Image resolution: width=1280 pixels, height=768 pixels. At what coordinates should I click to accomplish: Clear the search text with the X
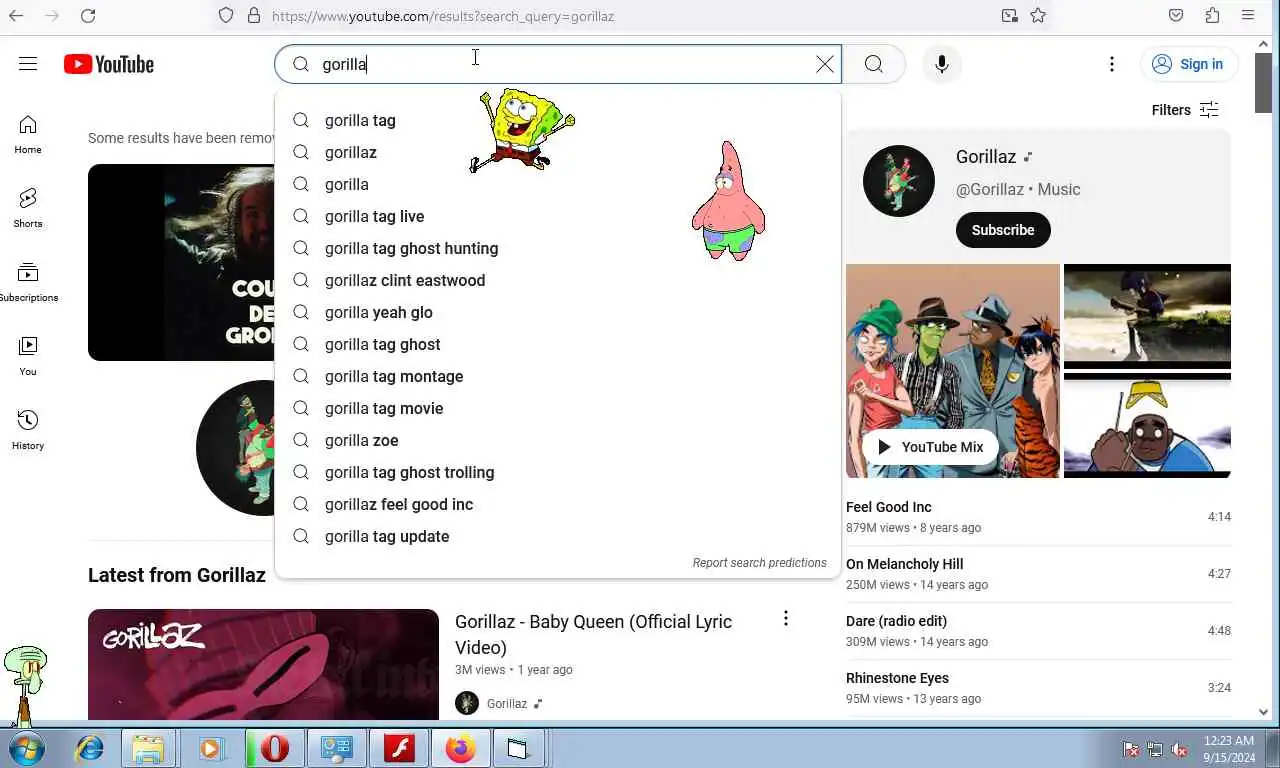pos(825,64)
